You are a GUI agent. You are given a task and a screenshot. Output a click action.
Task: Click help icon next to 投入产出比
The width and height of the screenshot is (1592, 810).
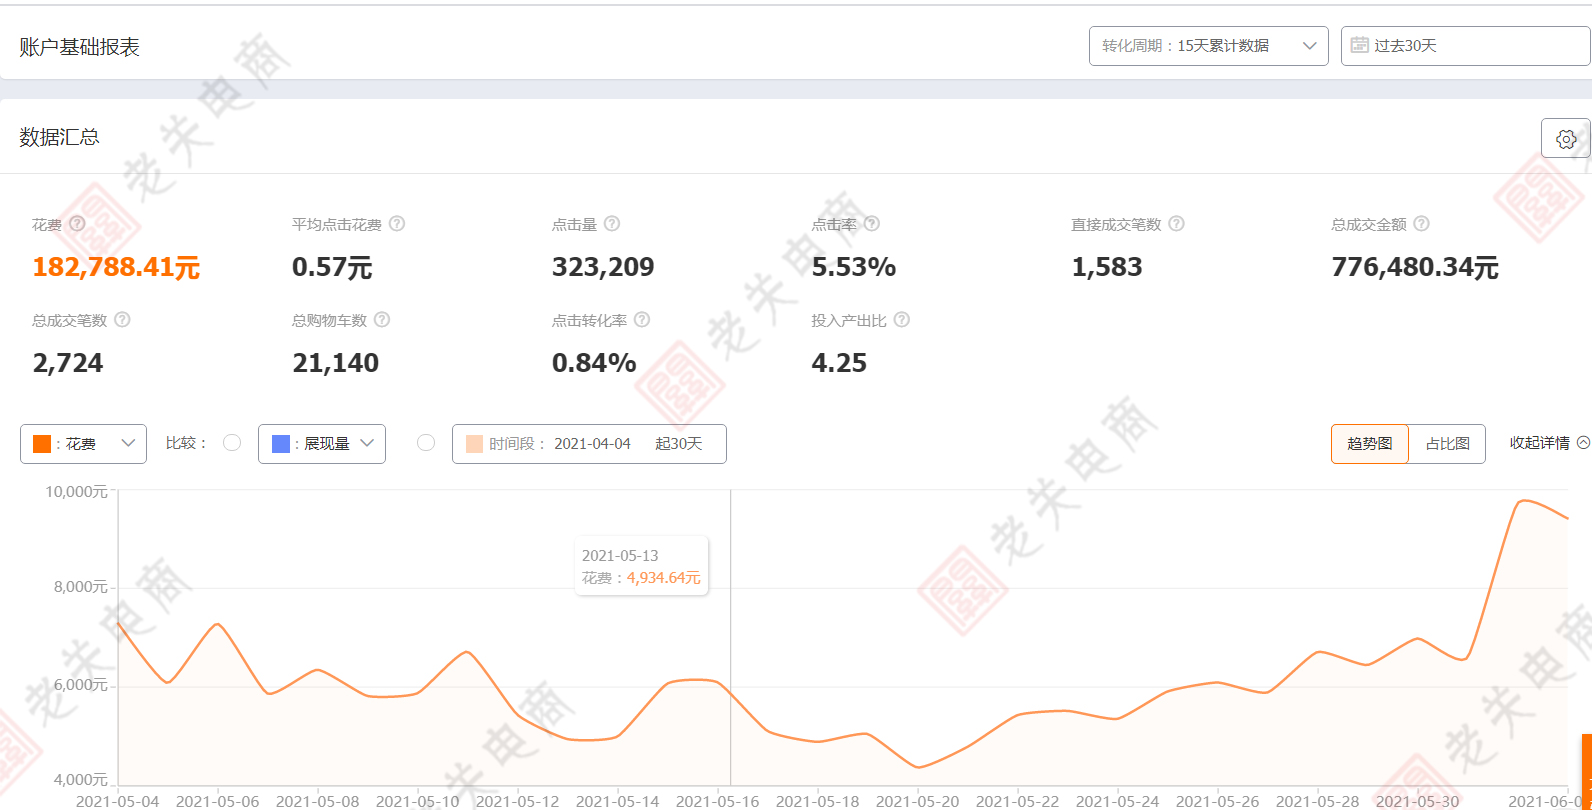(x=902, y=320)
